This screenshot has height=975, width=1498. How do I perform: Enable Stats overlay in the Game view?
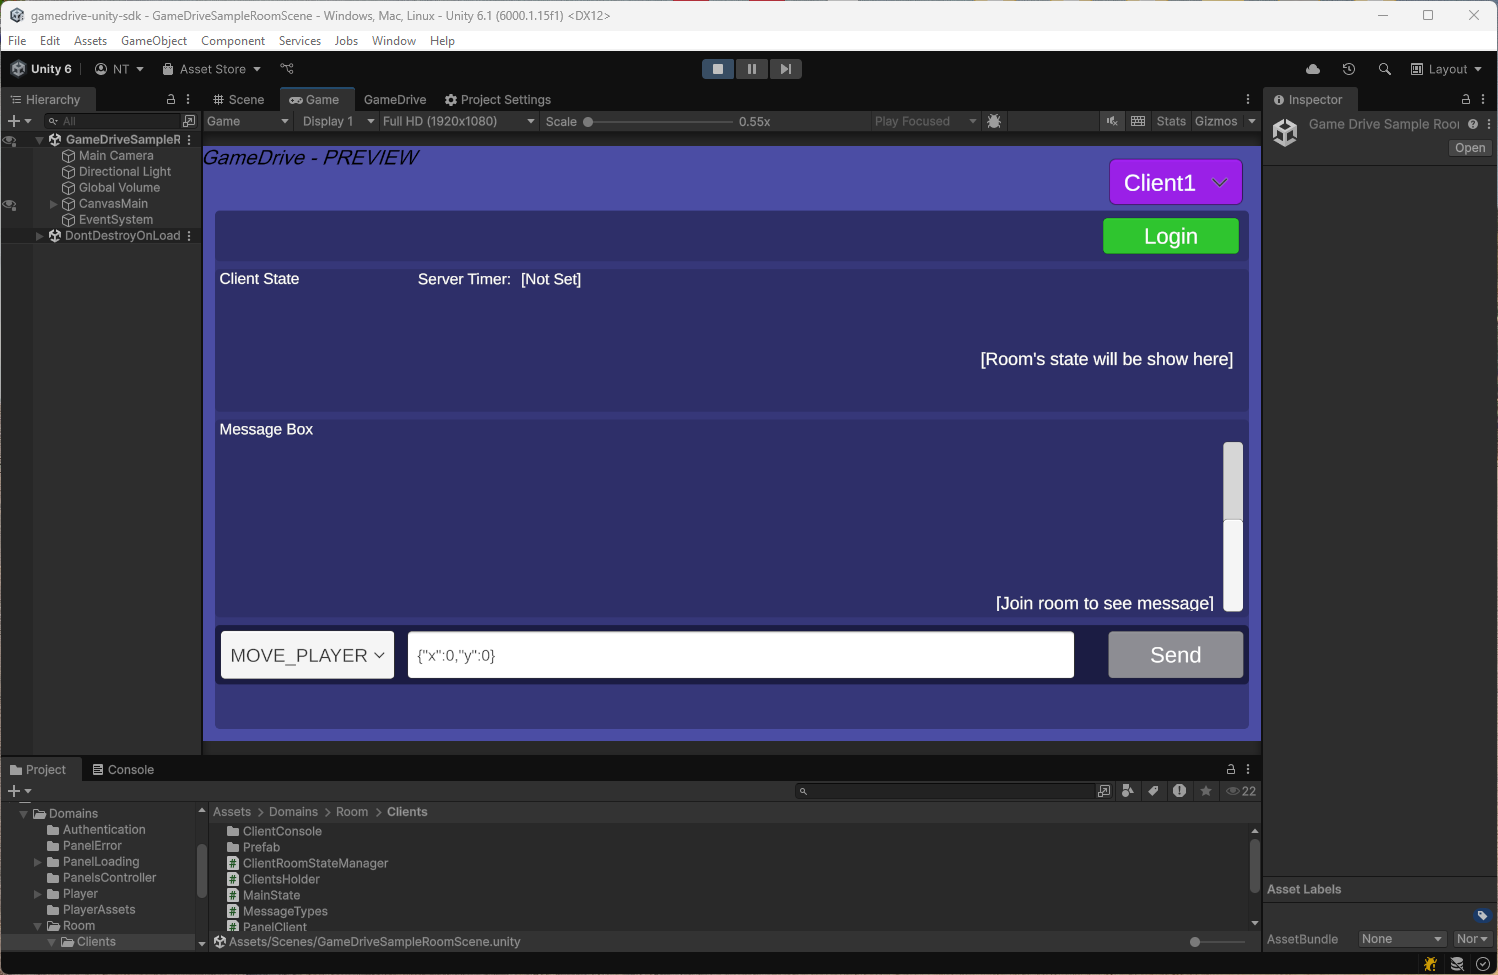tap(1170, 121)
